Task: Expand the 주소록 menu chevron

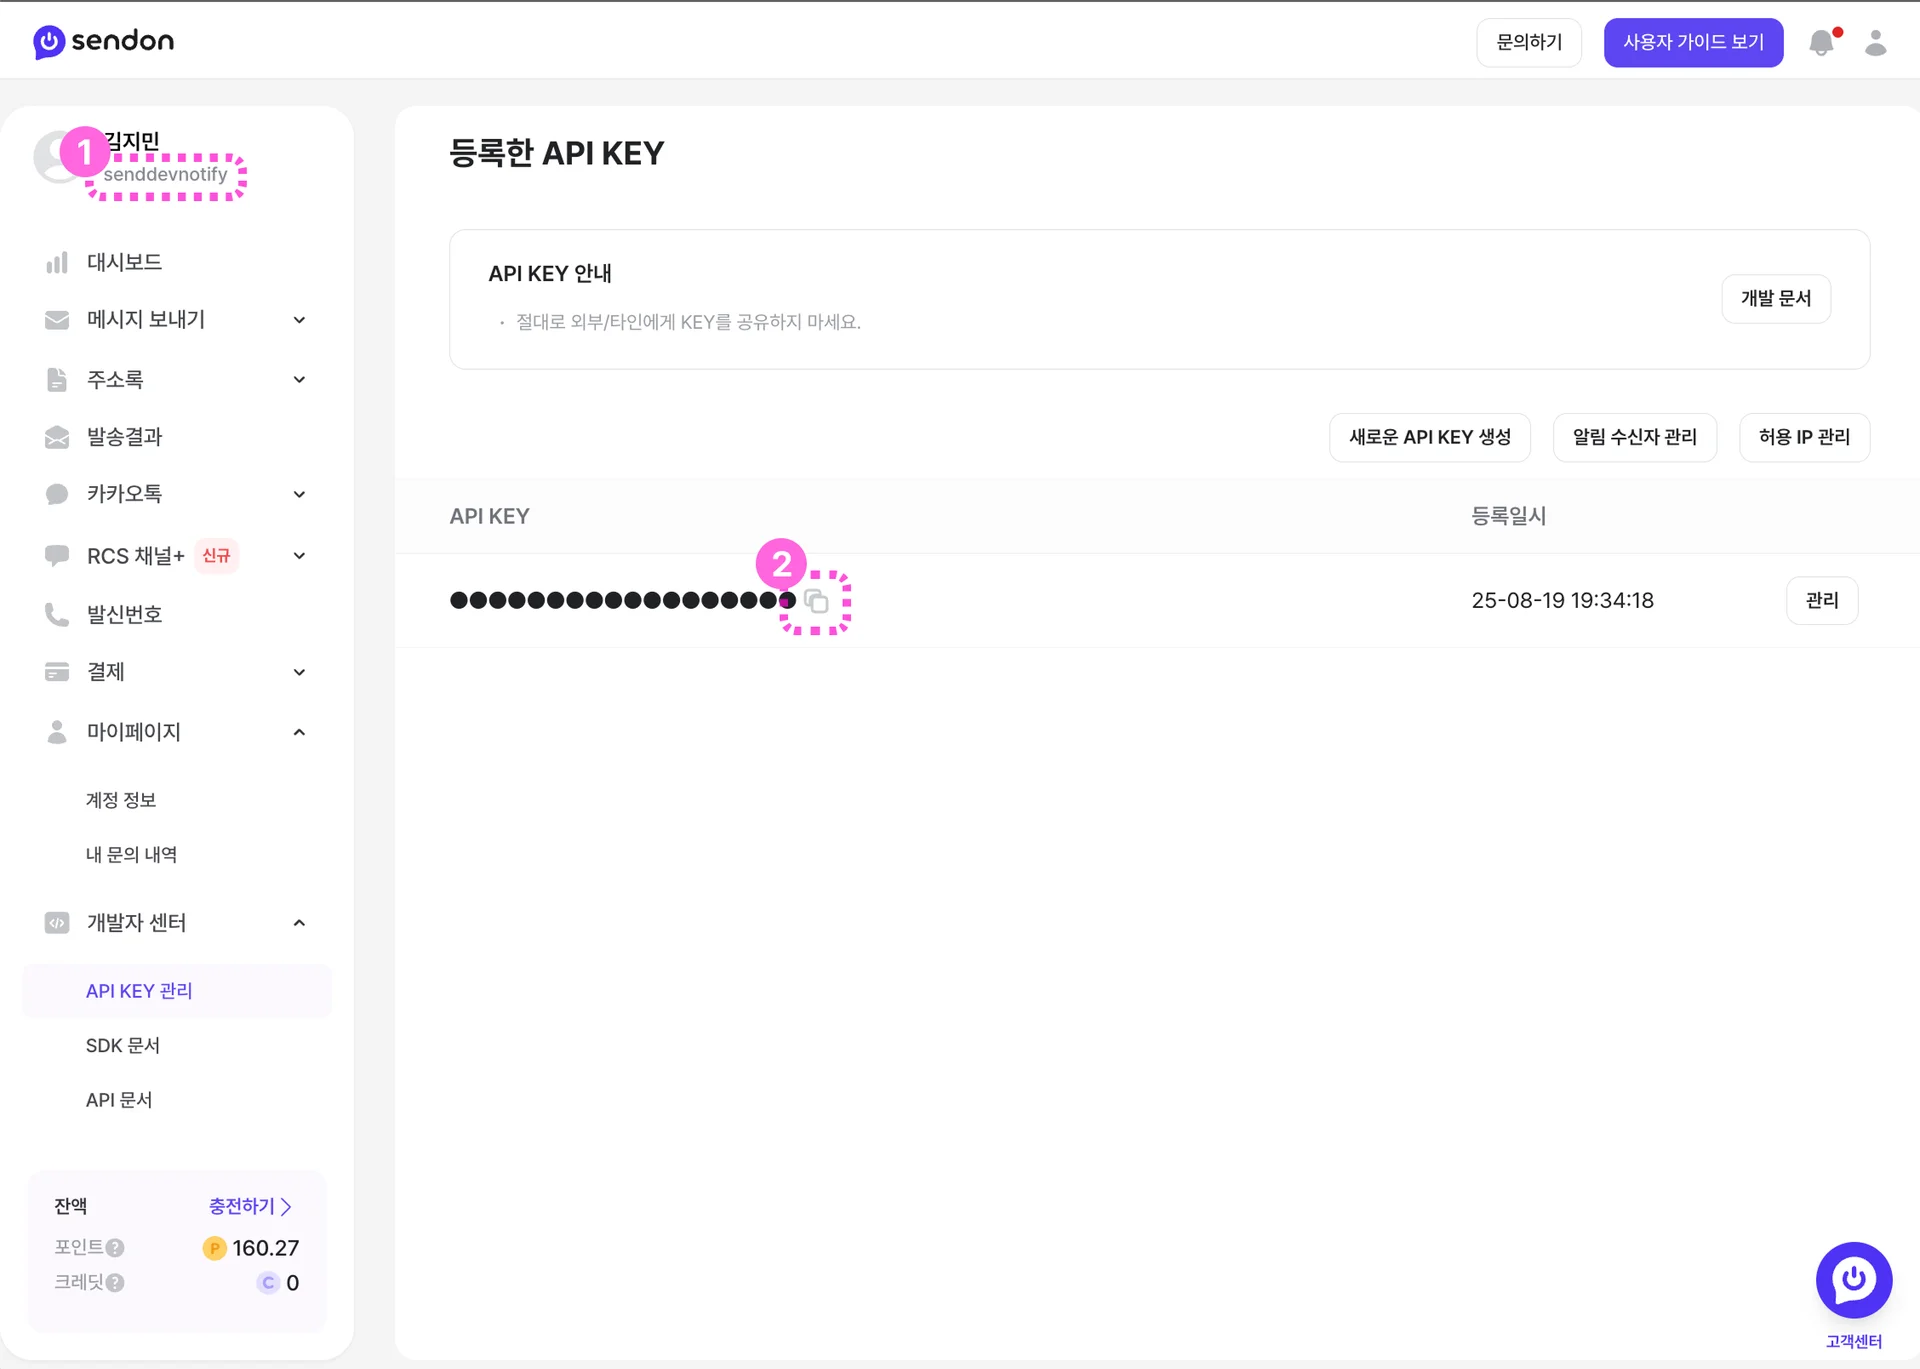Action: (x=299, y=380)
